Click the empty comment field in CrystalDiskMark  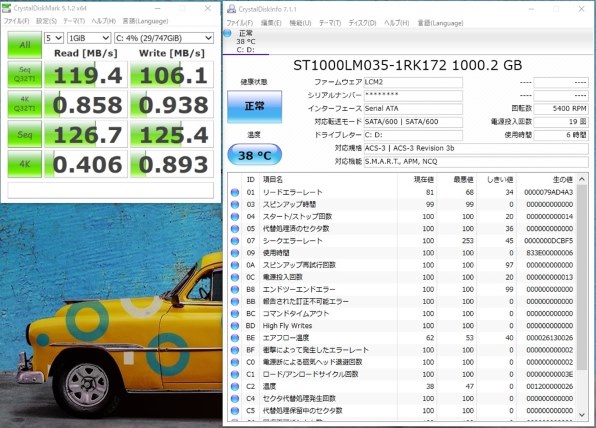[x=111, y=190]
